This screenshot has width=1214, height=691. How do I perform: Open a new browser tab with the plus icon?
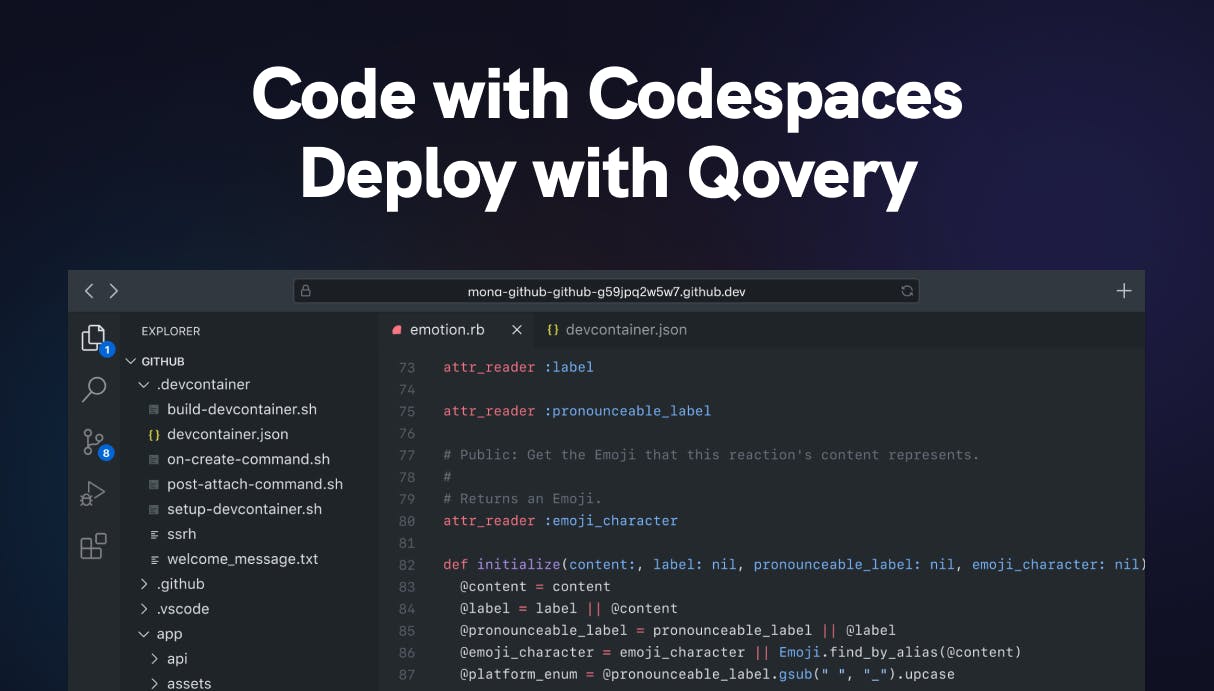tap(1123, 290)
